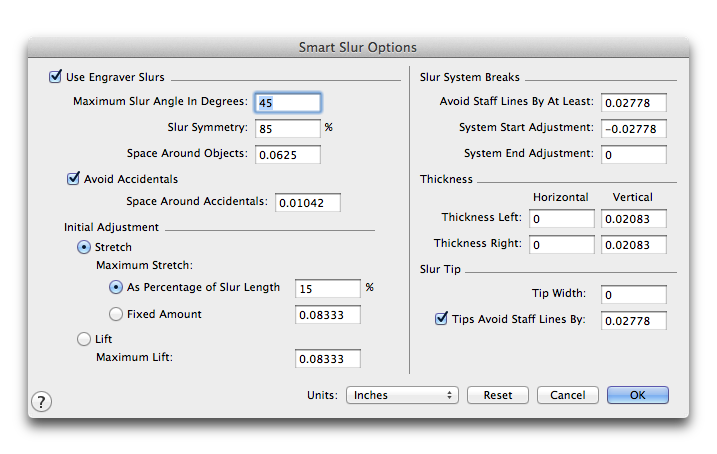Click the Avoid Staff Lines By At Least field

pyautogui.click(x=634, y=102)
